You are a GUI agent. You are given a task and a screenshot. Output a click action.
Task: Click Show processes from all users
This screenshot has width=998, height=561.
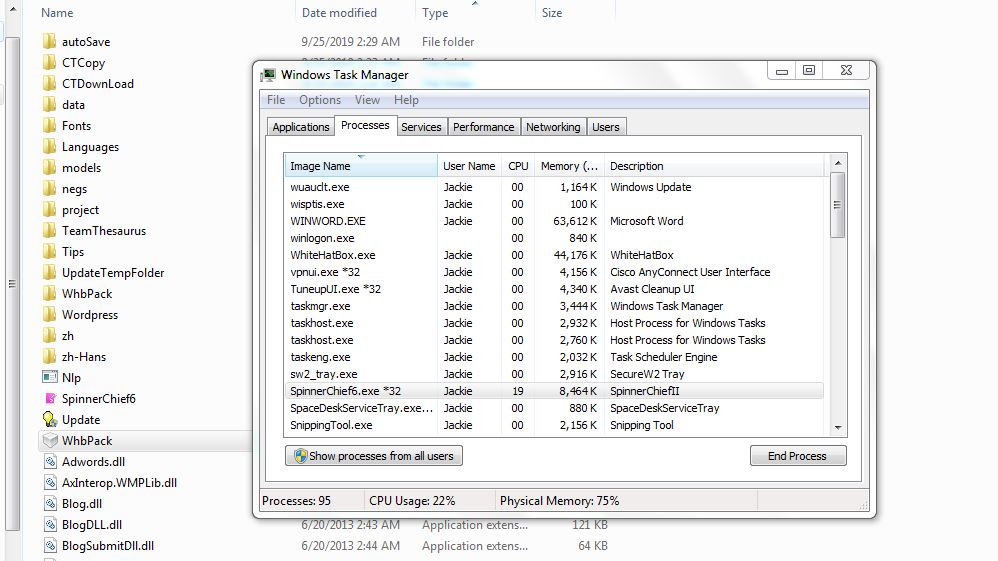point(374,456)
